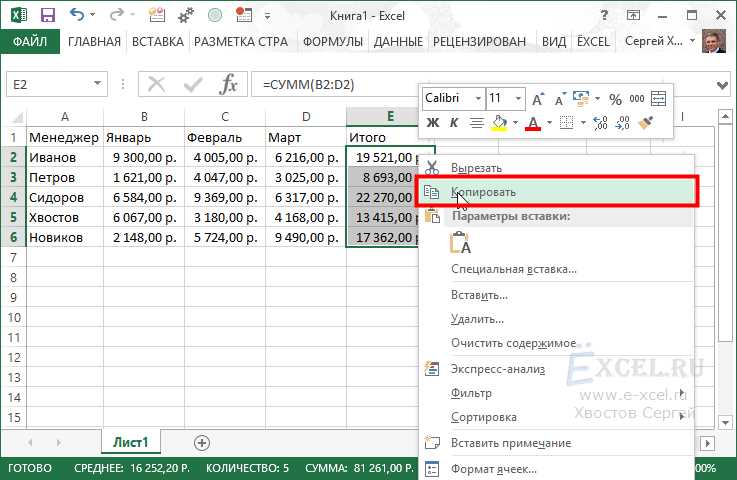737x480 pixels.
Task: Open account menu Сергей Х...
Action: pos(659,41)
